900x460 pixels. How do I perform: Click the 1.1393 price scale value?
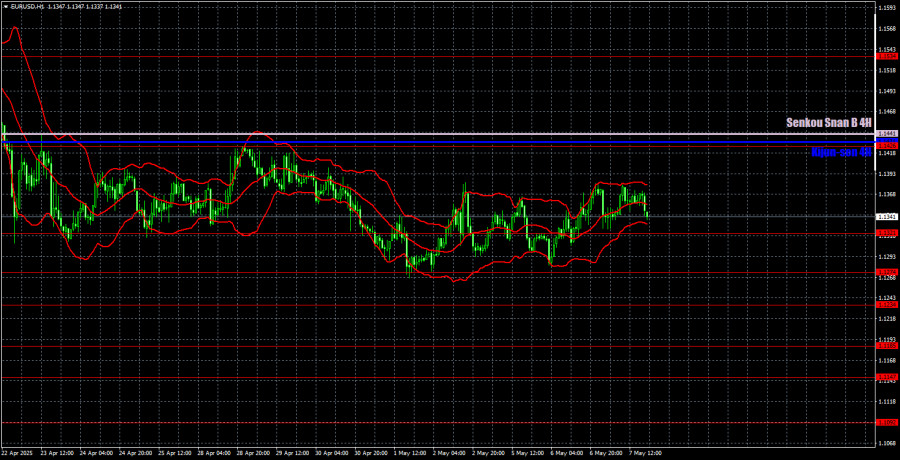(887, 173)
